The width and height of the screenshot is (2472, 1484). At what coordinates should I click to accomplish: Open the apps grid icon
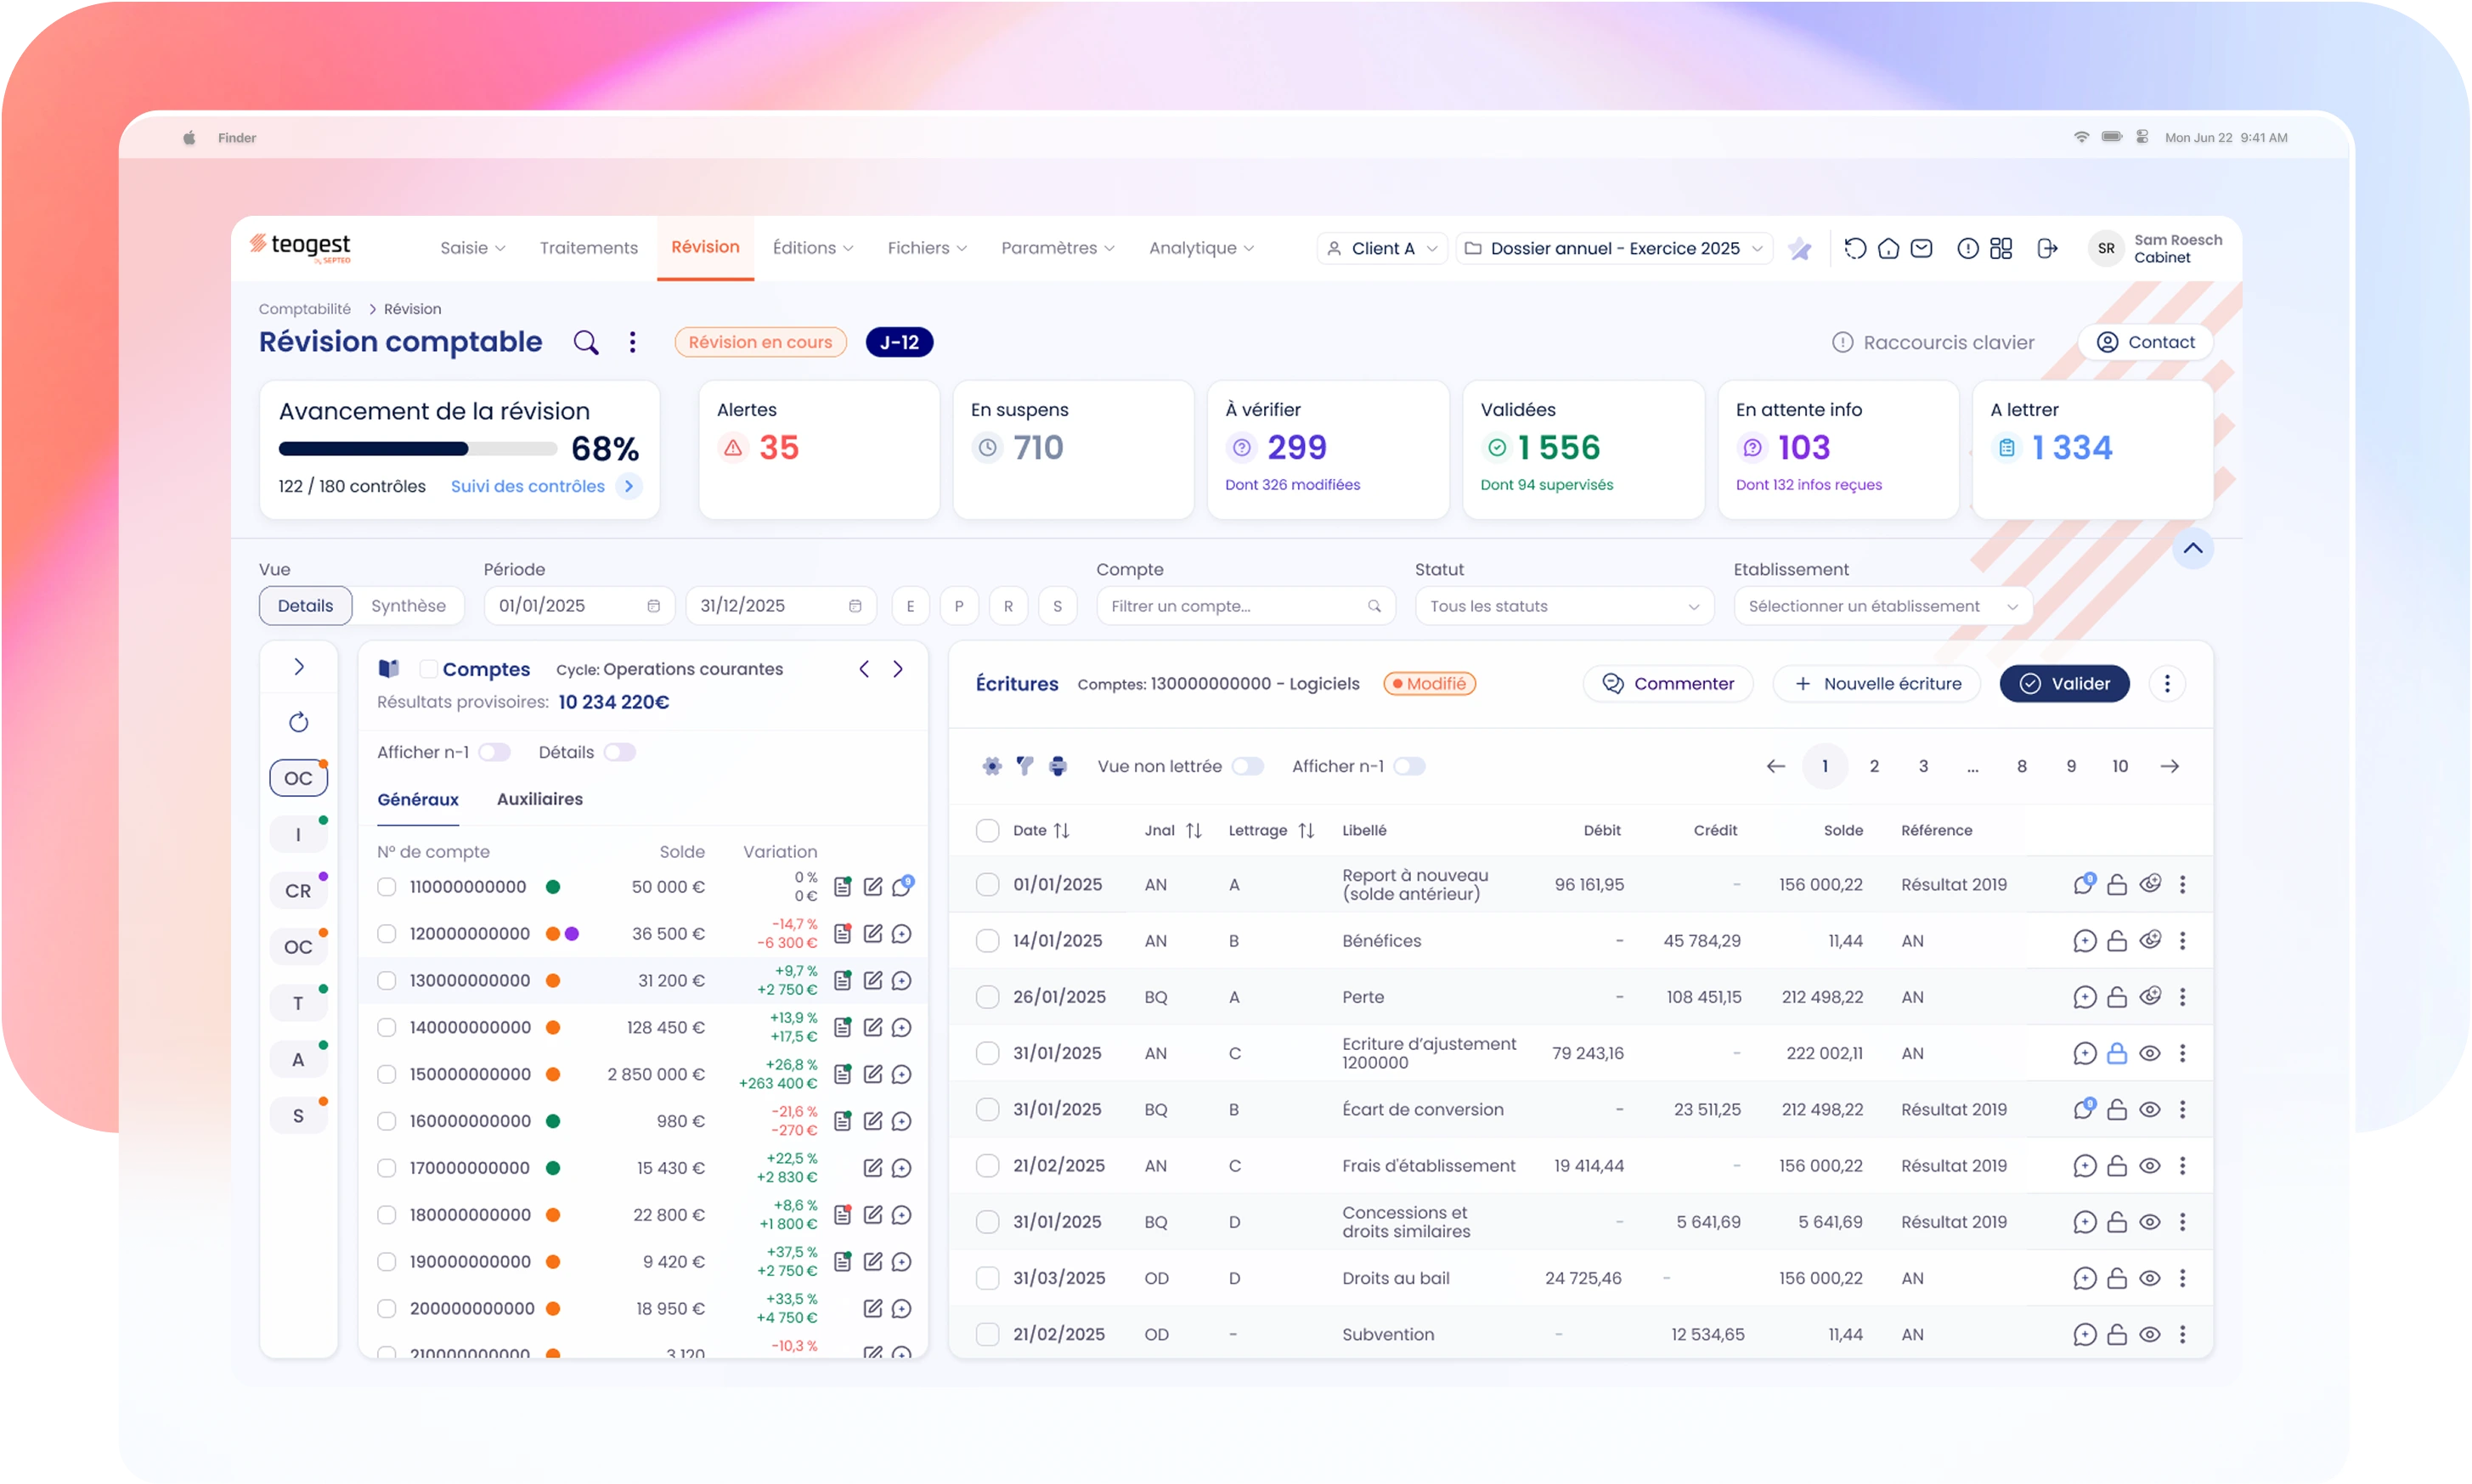point(2000,248)
